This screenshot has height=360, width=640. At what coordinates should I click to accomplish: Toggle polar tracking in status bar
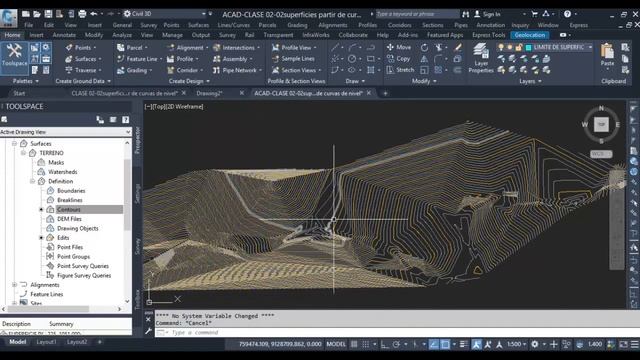[x=396, y=344]
